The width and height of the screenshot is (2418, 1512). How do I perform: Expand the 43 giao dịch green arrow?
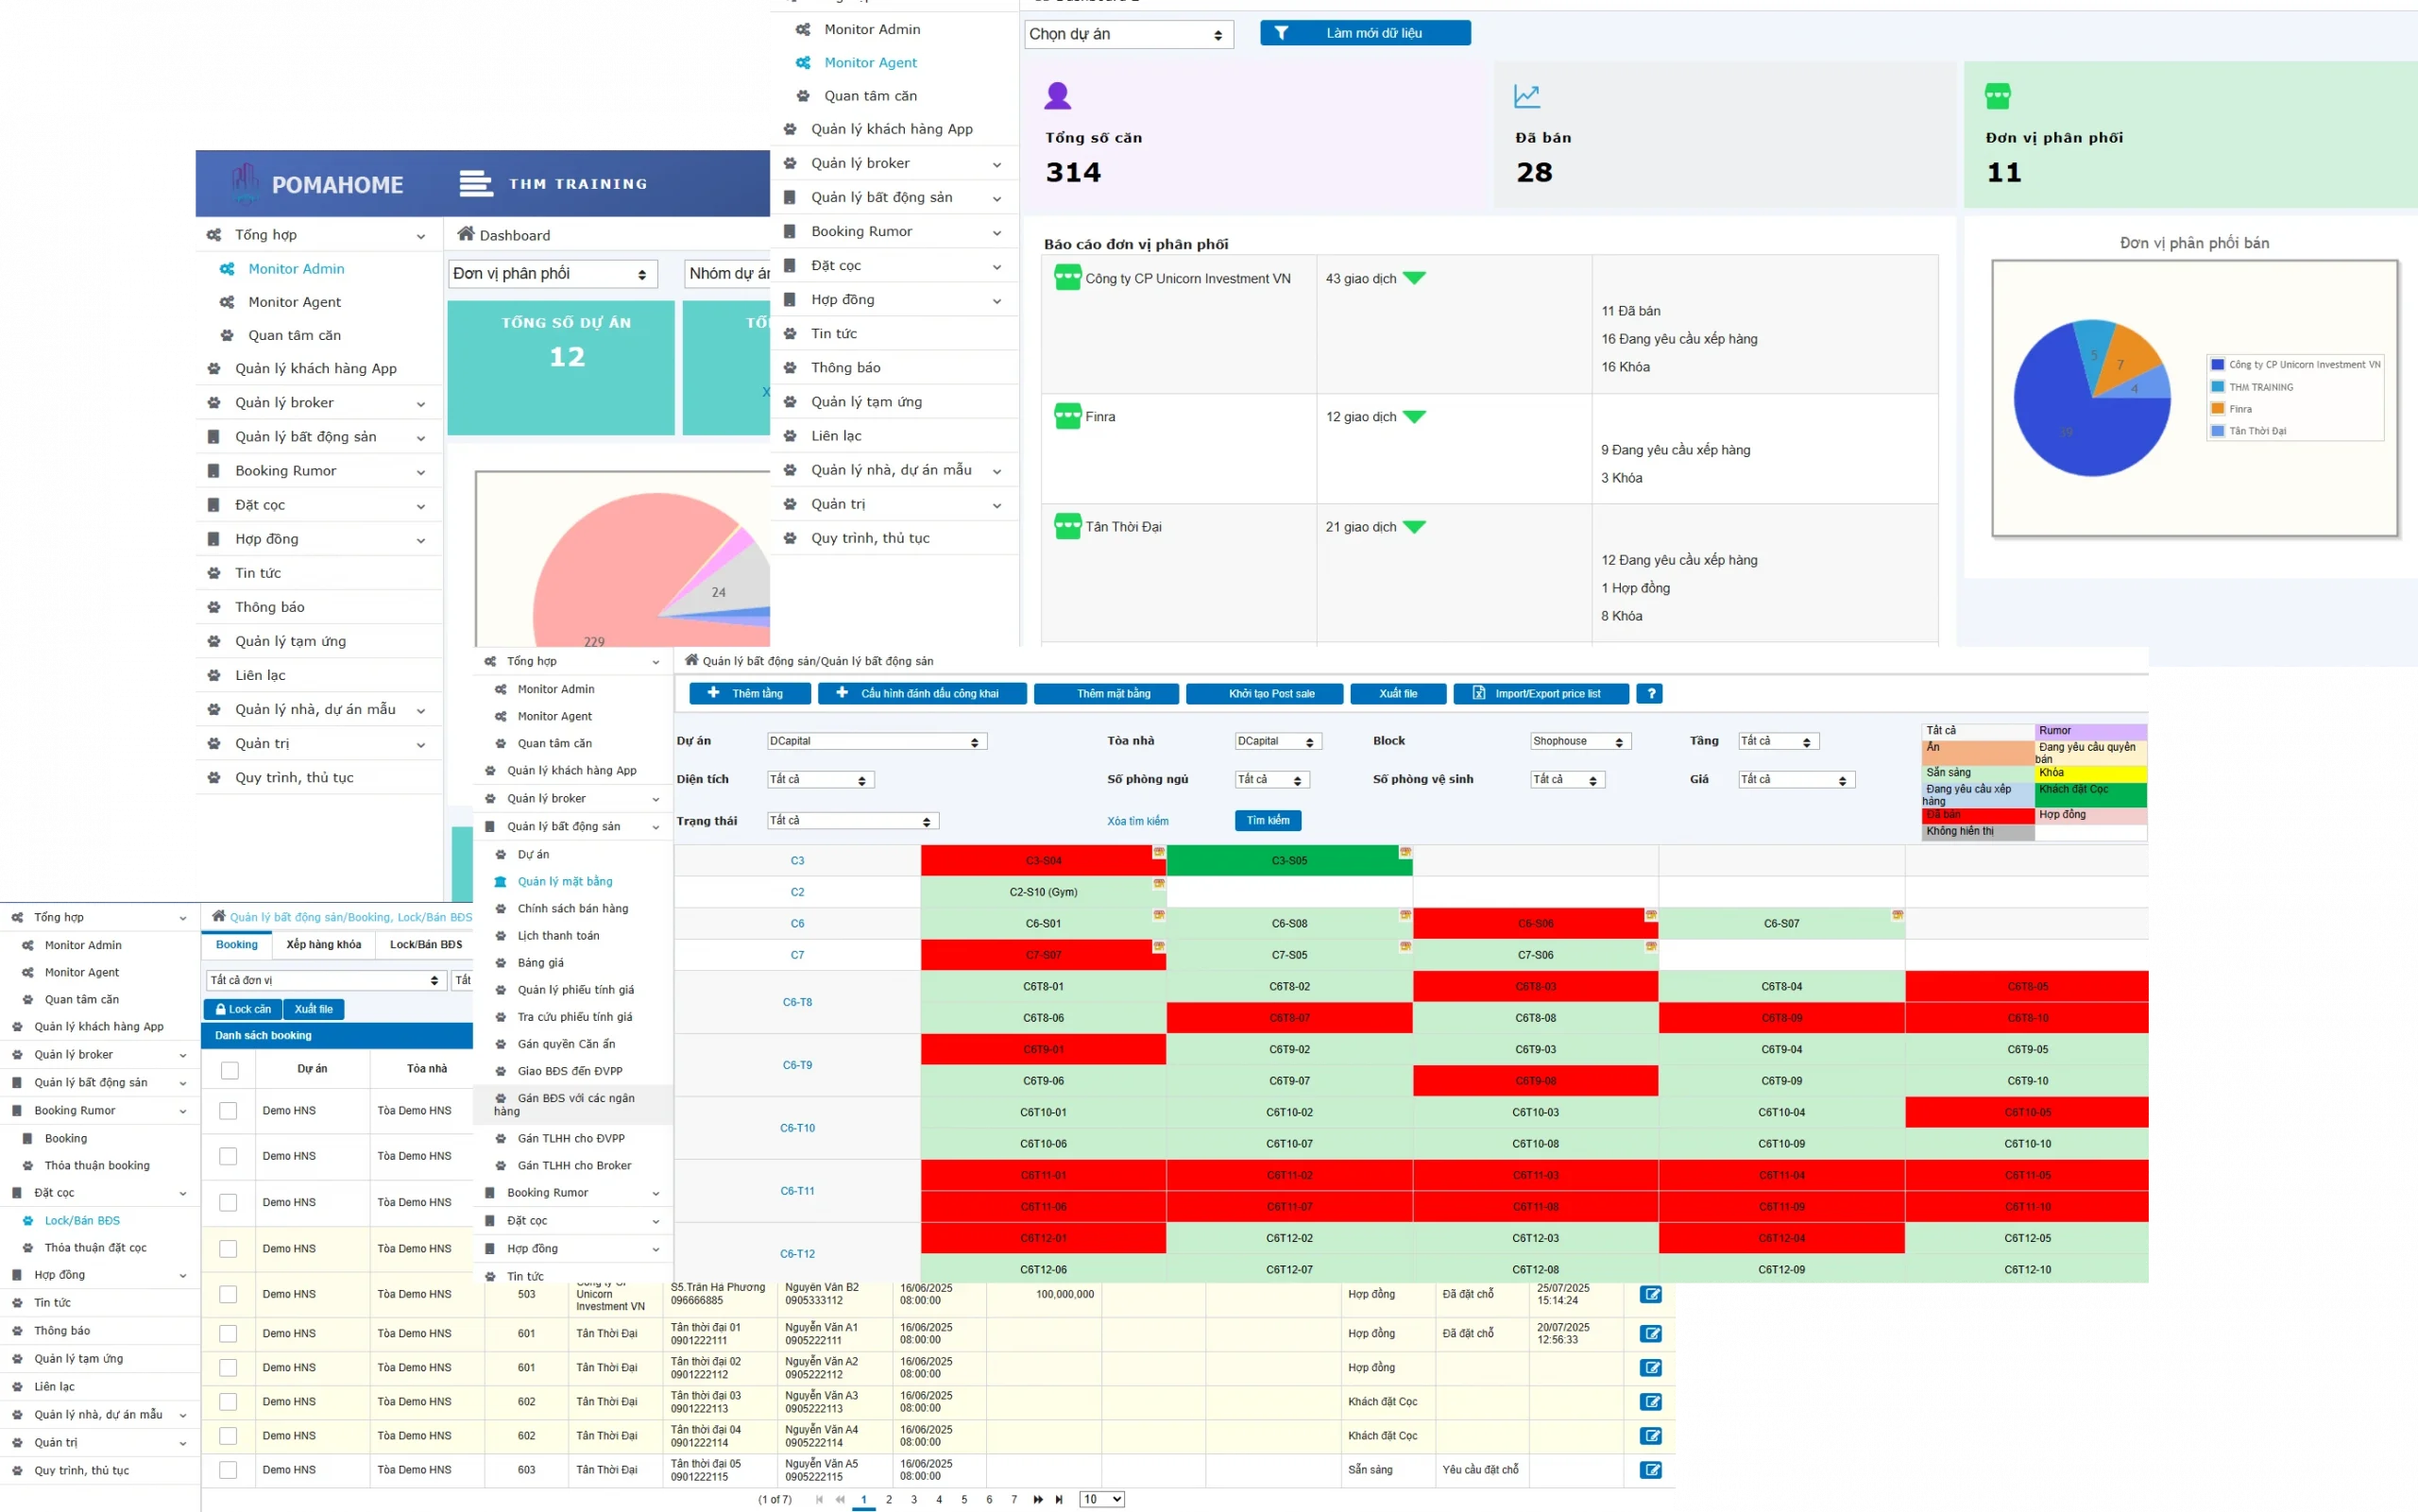1414,278
